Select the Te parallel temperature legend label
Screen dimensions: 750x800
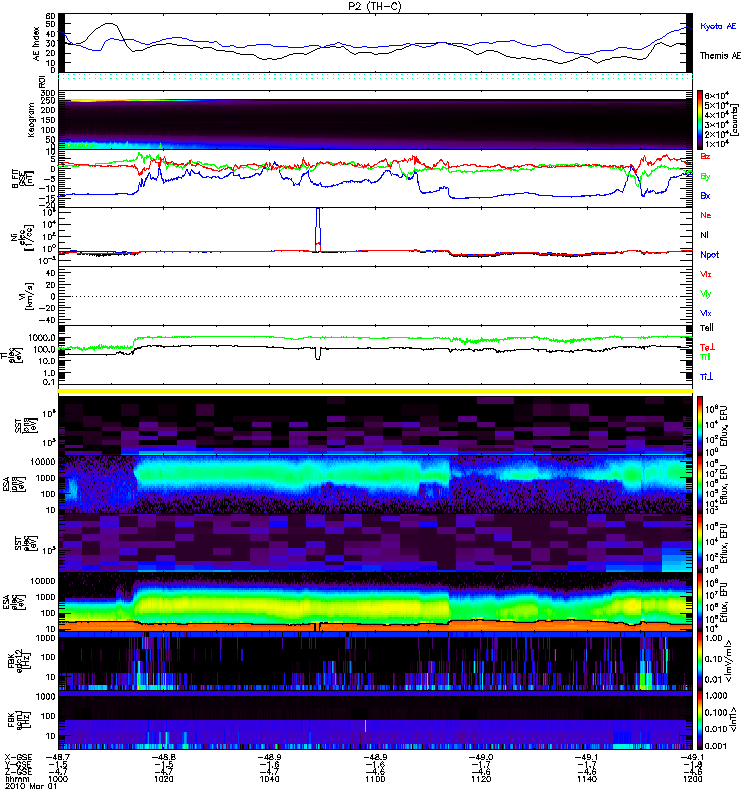(x=707, y=328)
